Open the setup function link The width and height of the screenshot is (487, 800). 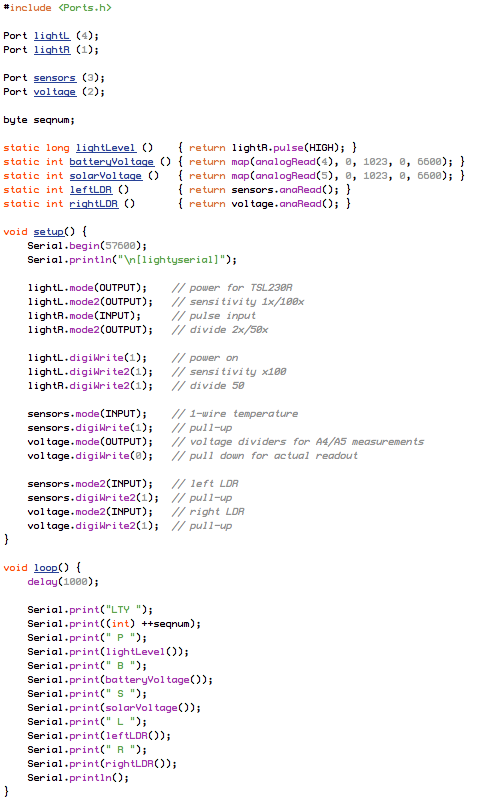click(x=49, y=232)
